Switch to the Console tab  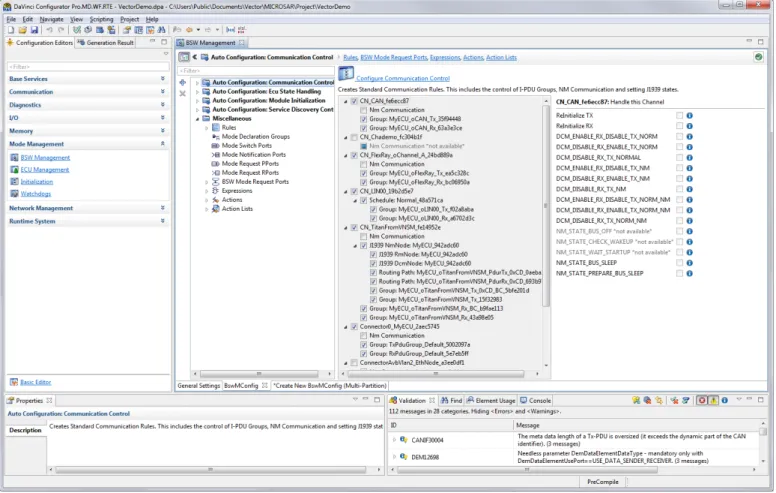[x=535, y=400]
